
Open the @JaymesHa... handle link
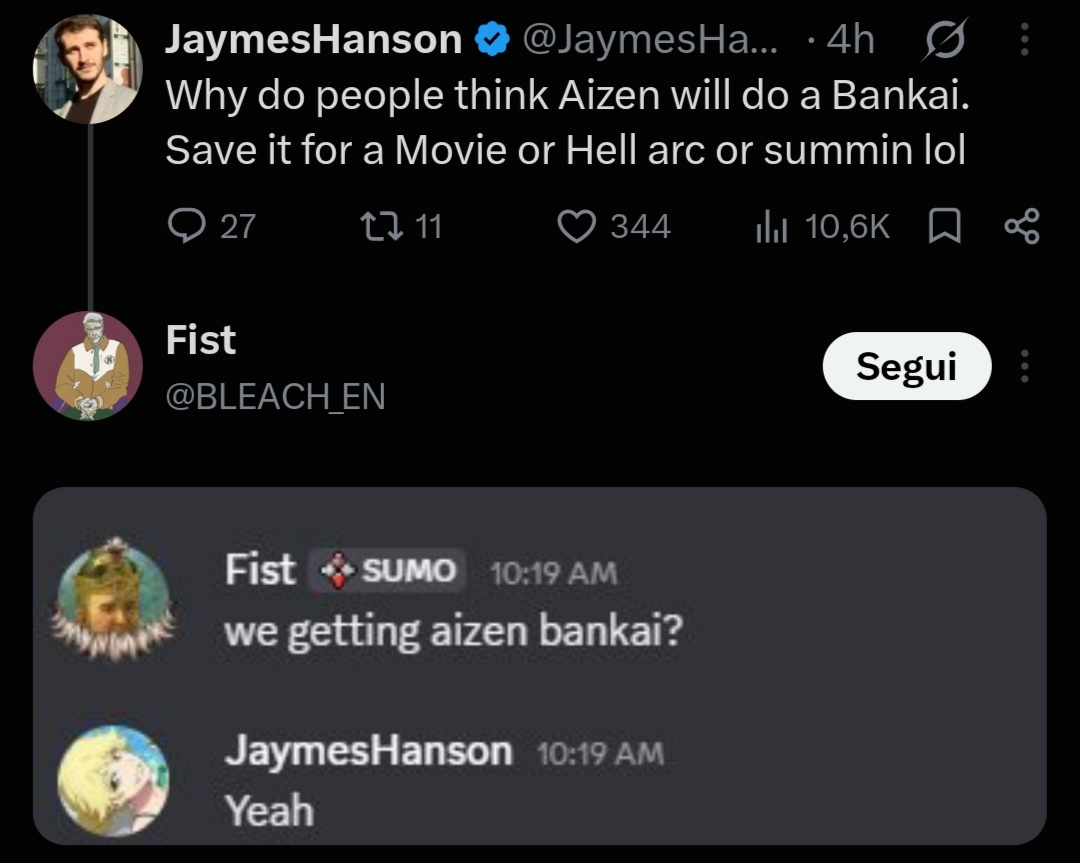click(x=650, y=40)
